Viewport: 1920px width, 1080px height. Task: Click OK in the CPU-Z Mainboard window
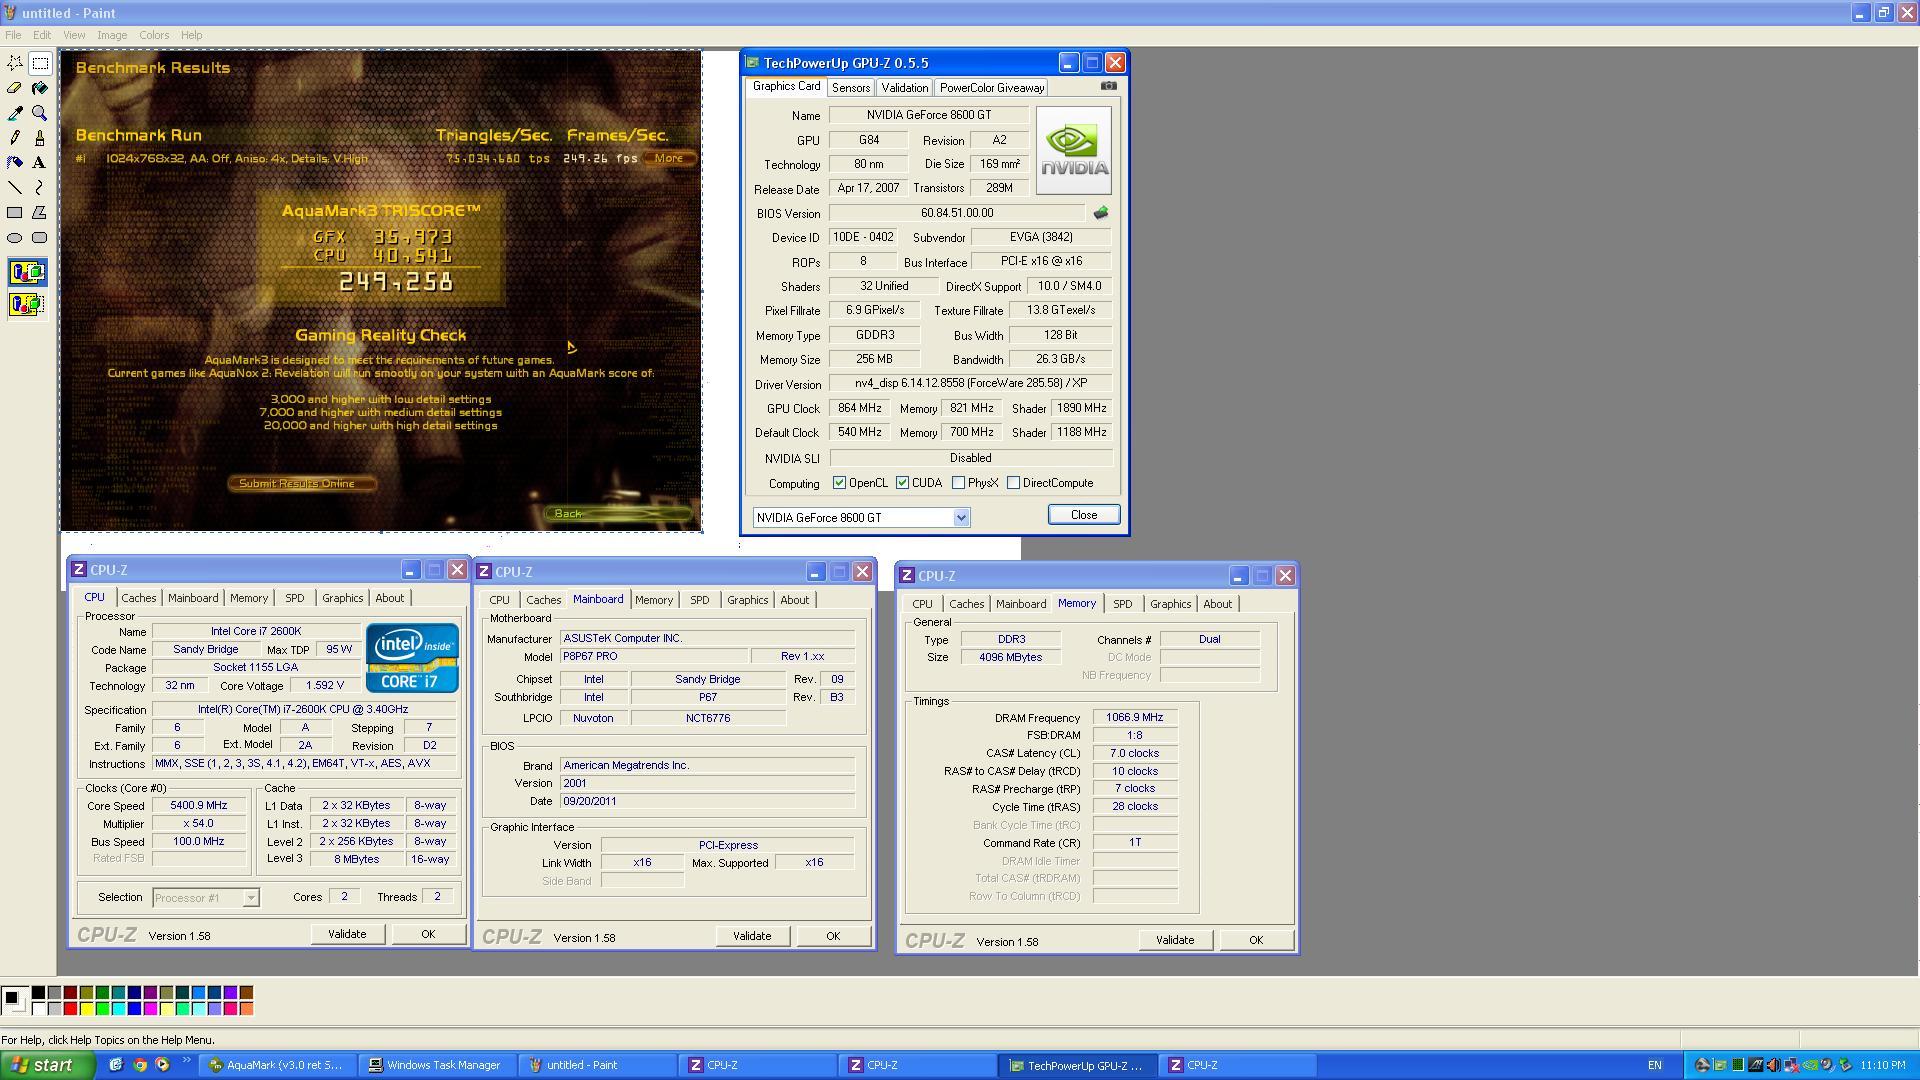pyautogui.click(x=833, y=936)
